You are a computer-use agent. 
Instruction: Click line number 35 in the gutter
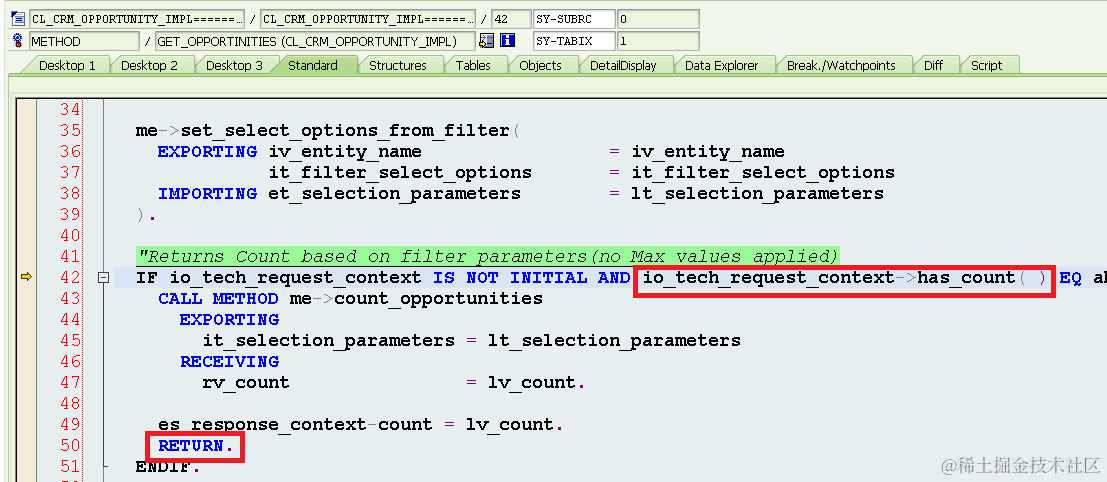pyautogui.click(x=69, y=131)
